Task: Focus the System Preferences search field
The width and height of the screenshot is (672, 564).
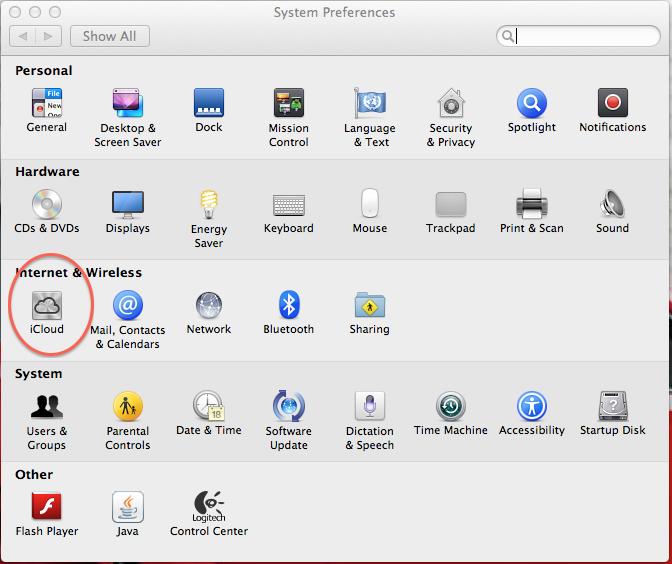Action: coord(578,36)
